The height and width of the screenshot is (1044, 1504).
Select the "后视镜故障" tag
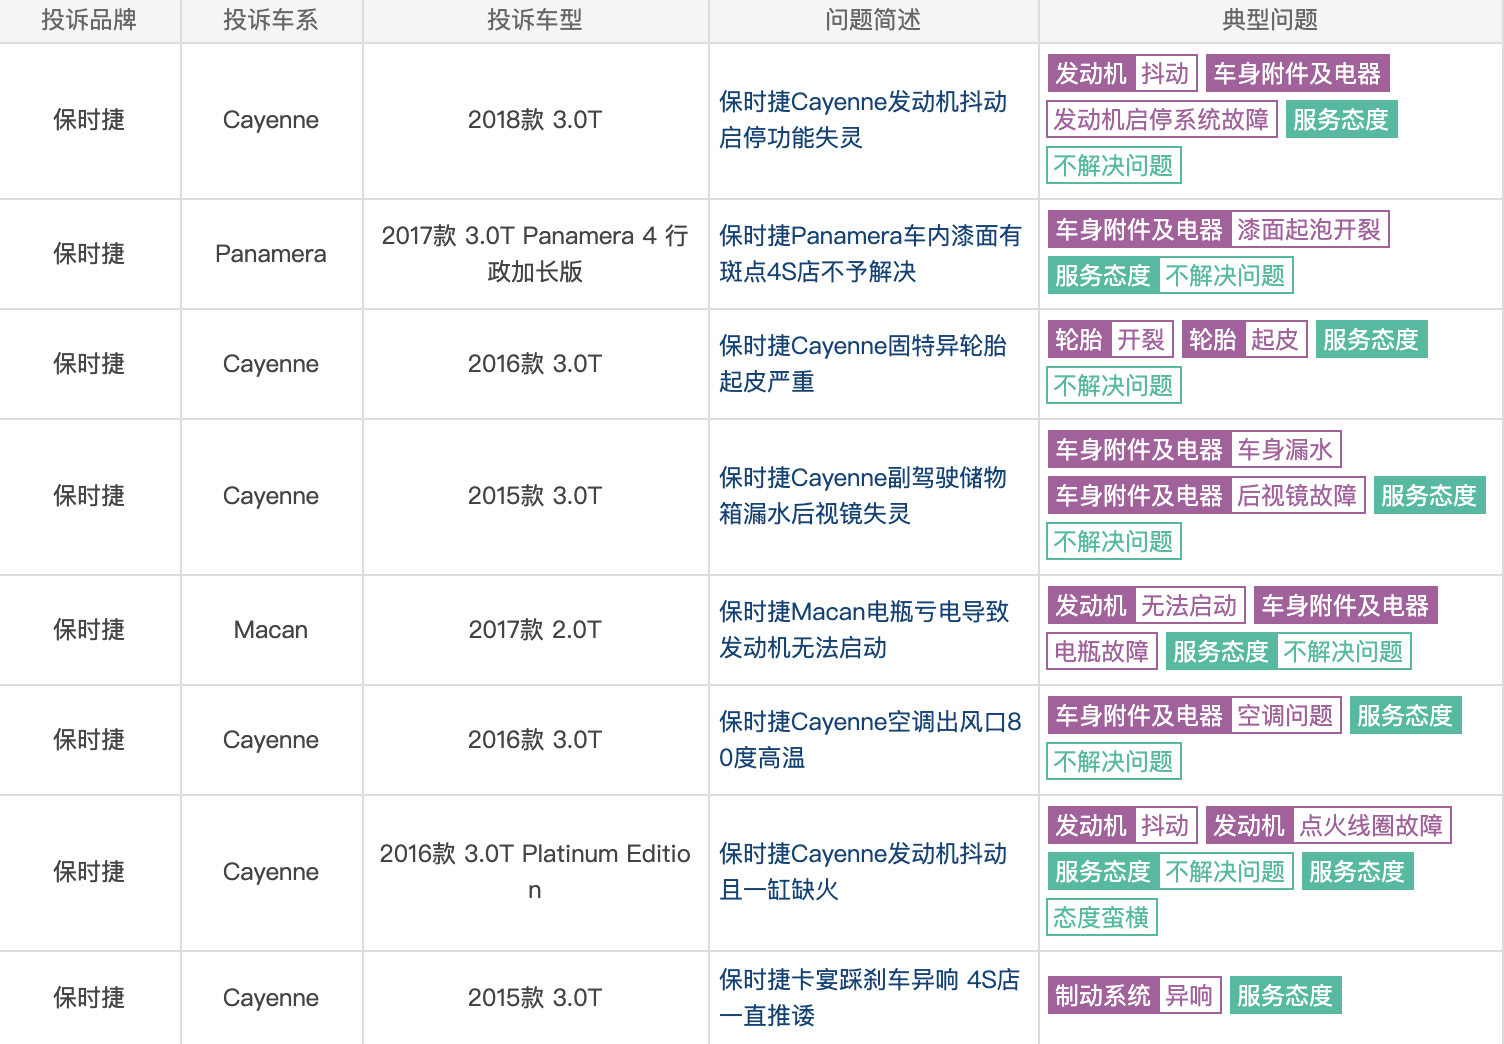click(1297, 496)
